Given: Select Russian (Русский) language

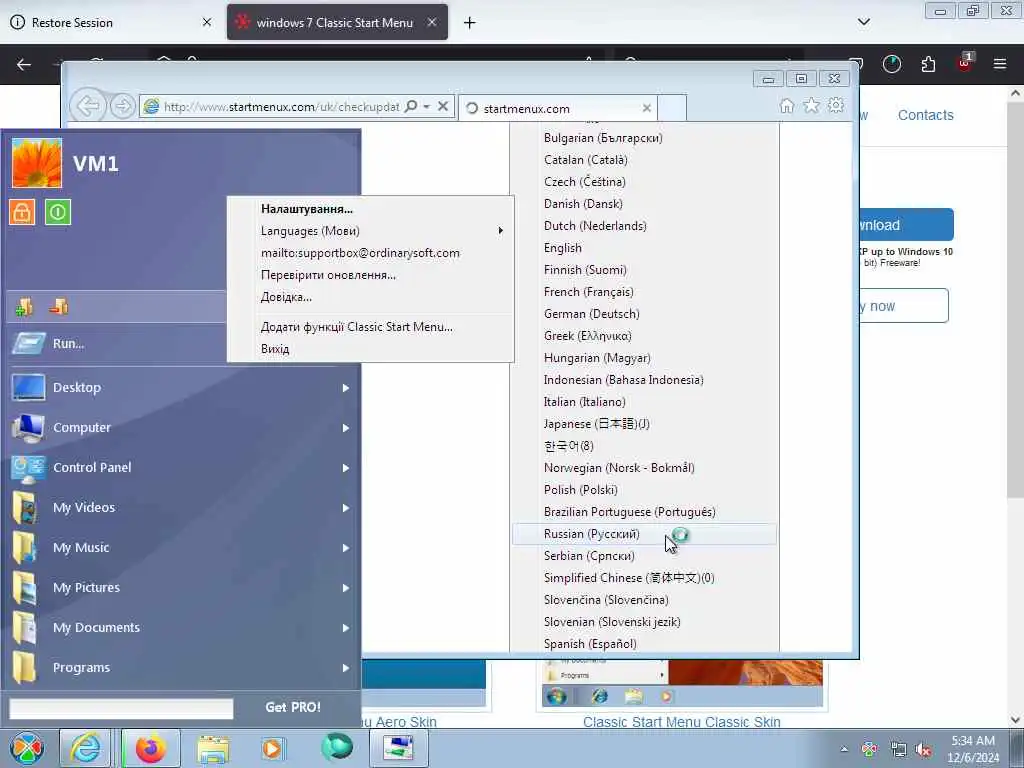Looking at the screenshot, I should click(x=645, y=534).
